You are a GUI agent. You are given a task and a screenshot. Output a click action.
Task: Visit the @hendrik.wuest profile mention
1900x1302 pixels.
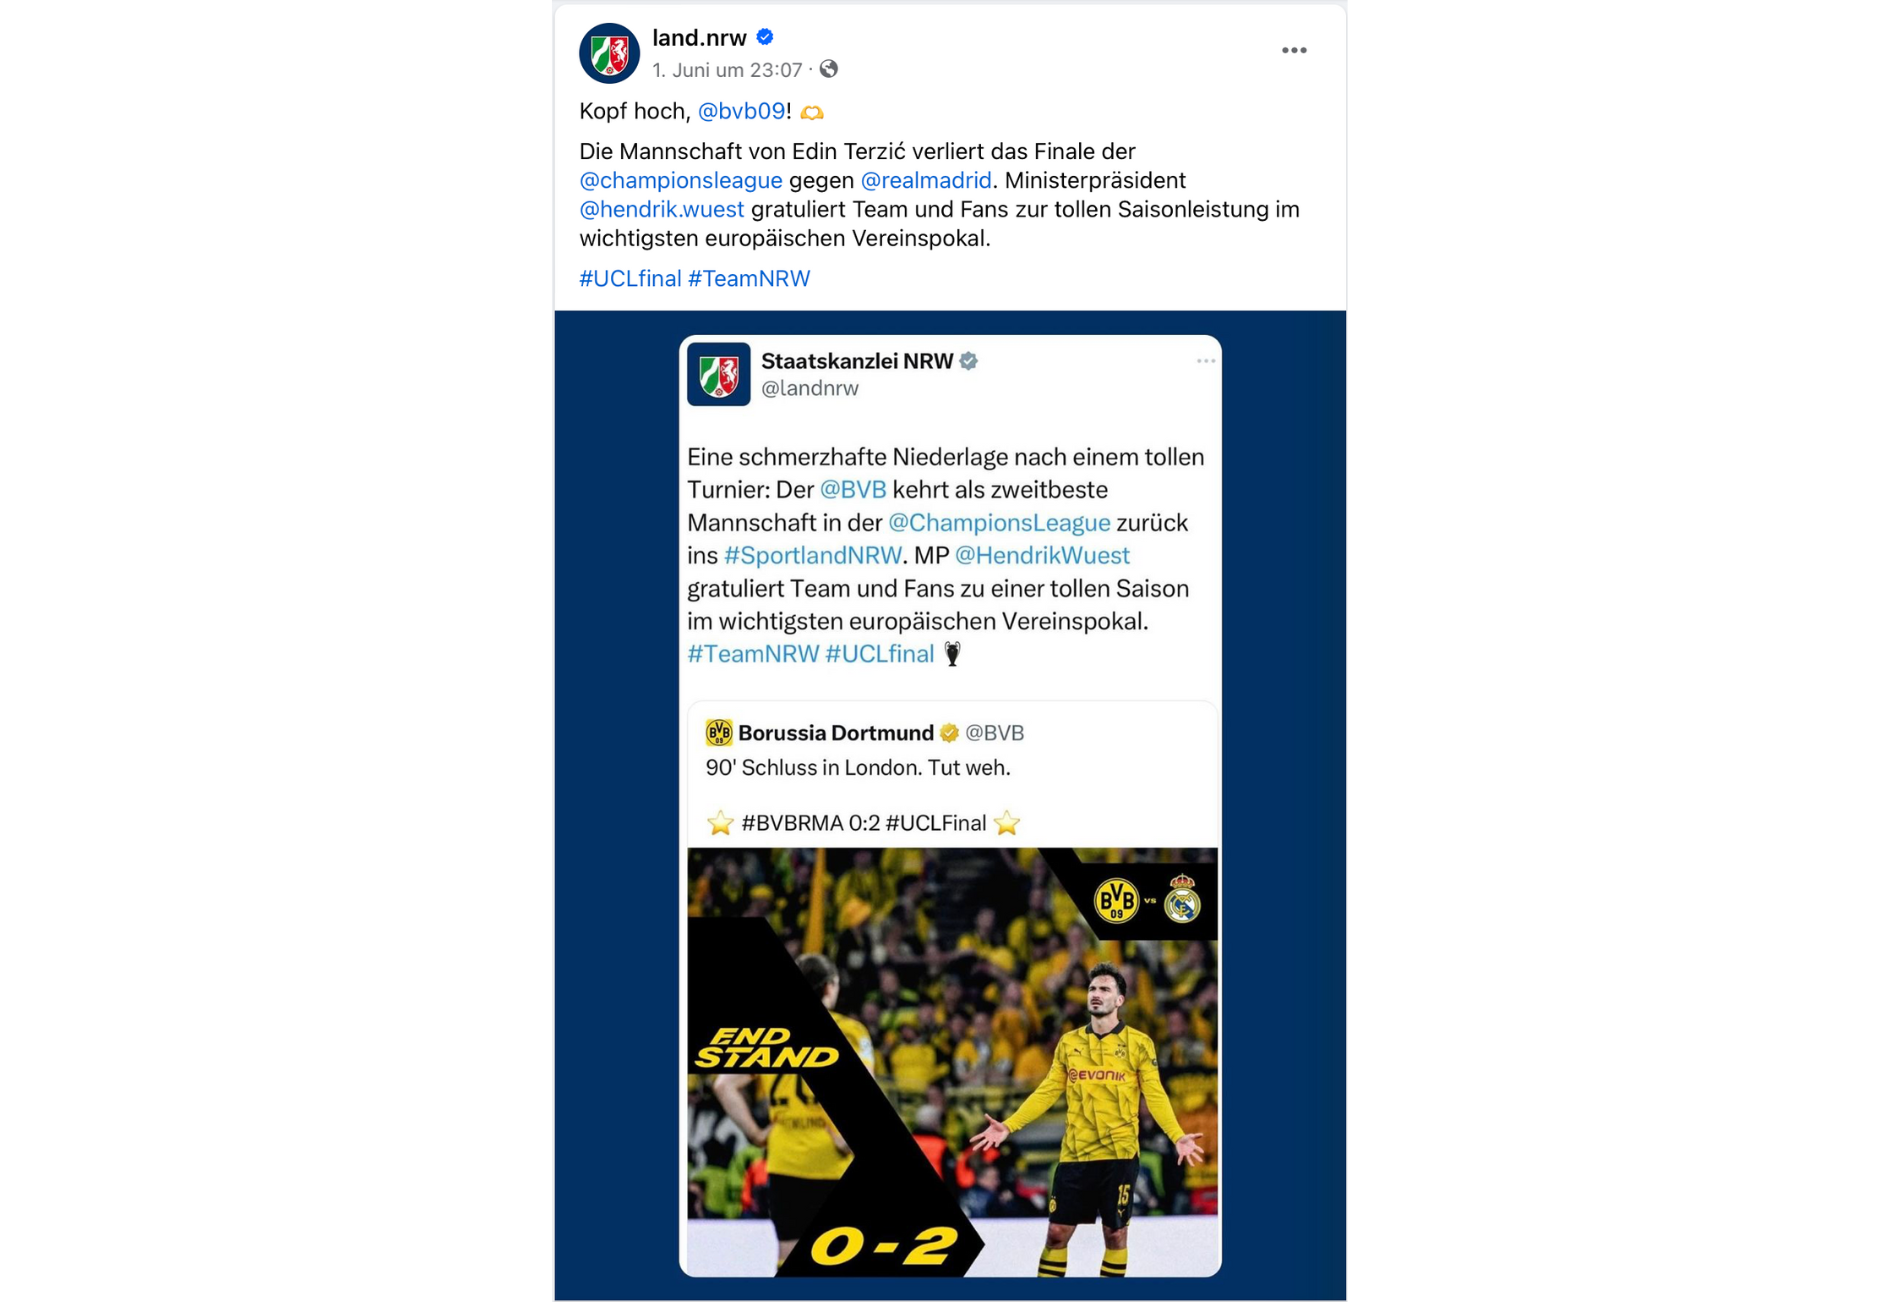pos(662,209)
